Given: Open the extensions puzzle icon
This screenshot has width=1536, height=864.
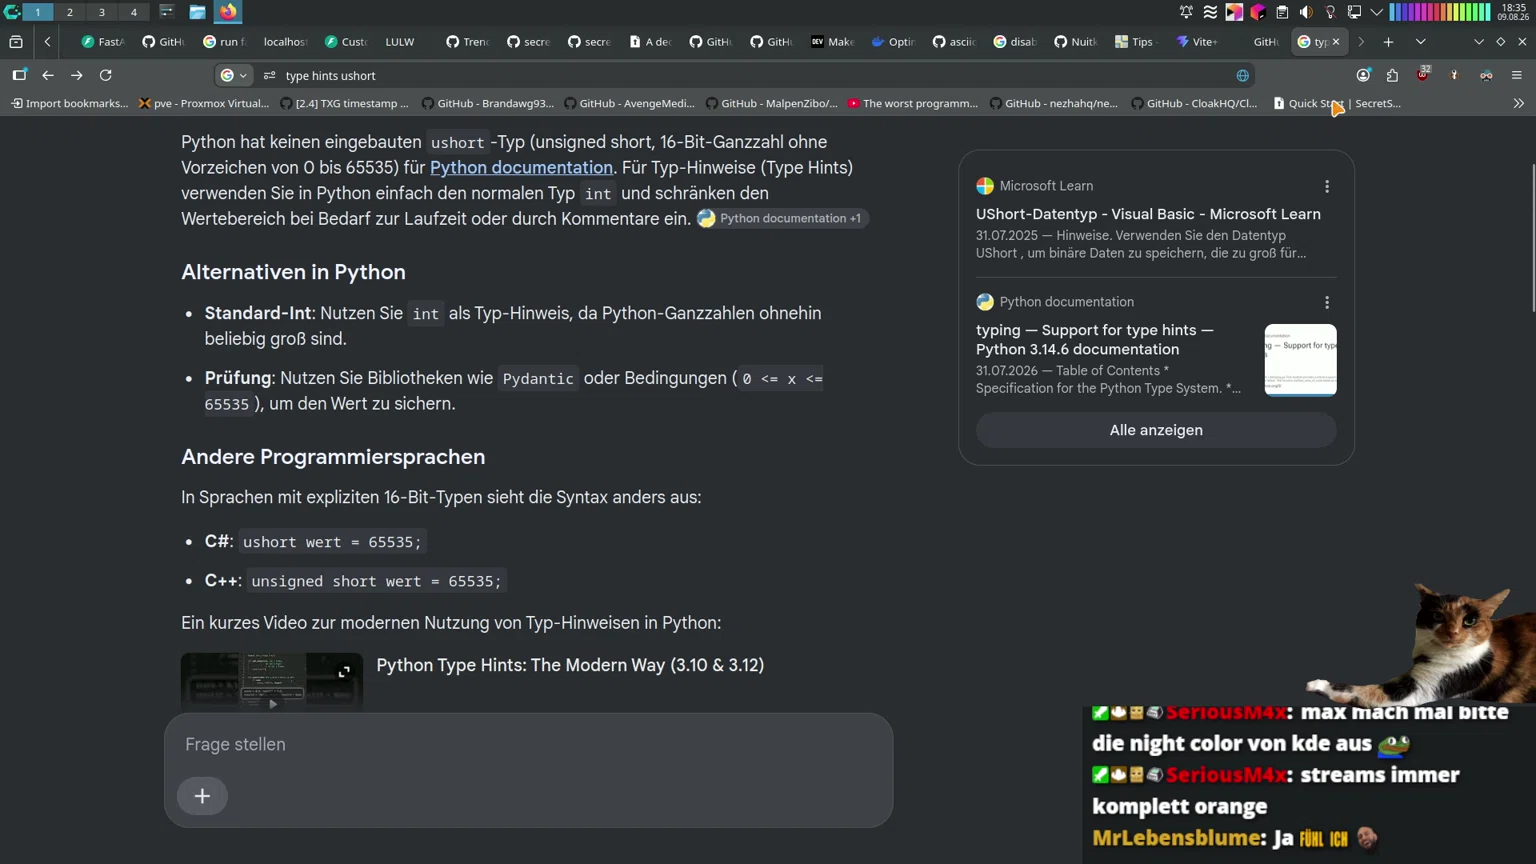Looking at the screenshot, I should [1392, 75].
